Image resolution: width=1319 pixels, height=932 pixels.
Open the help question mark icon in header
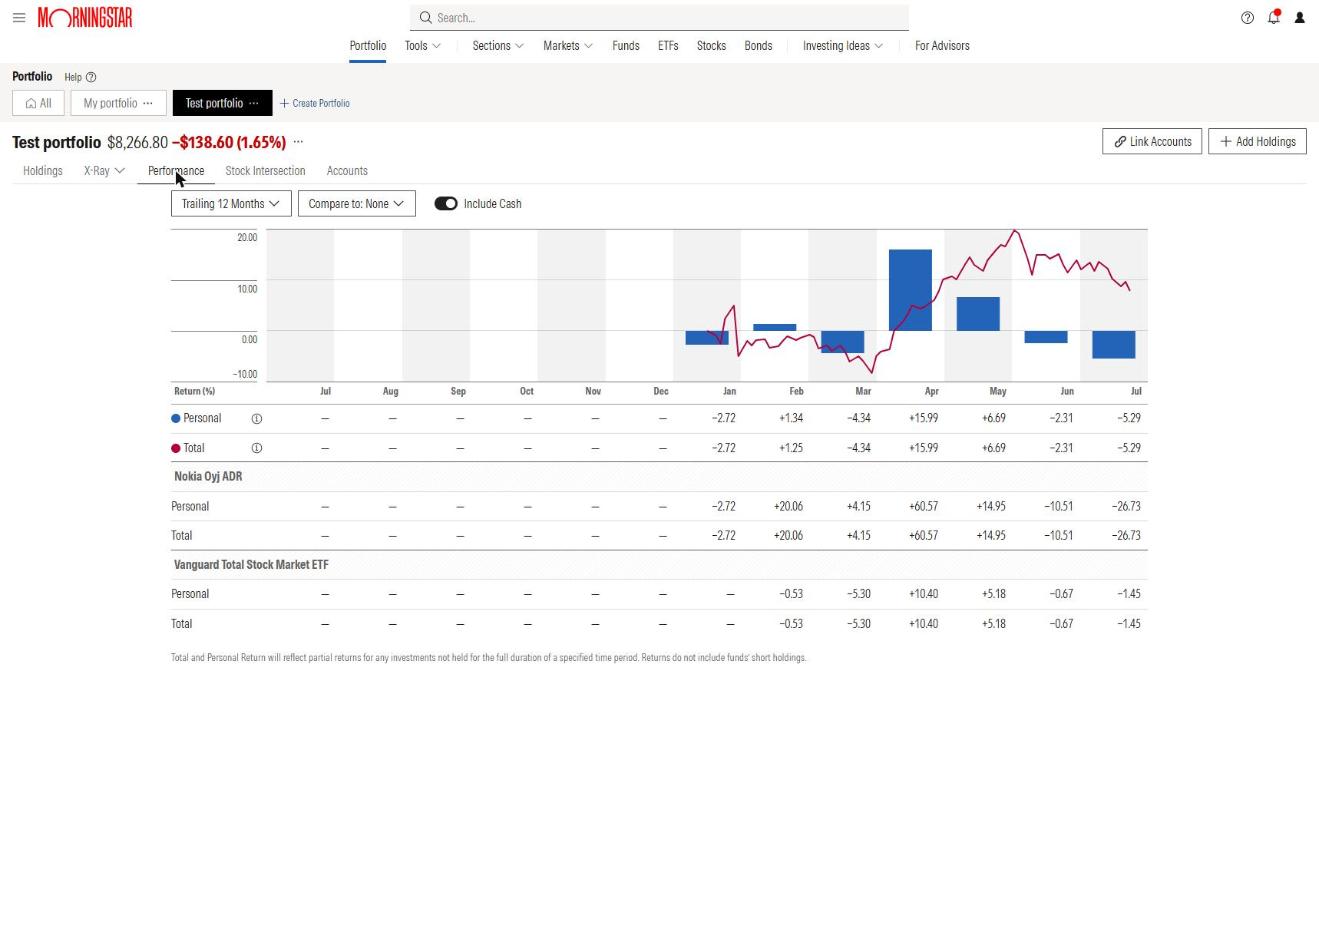tap(1247, 18)
